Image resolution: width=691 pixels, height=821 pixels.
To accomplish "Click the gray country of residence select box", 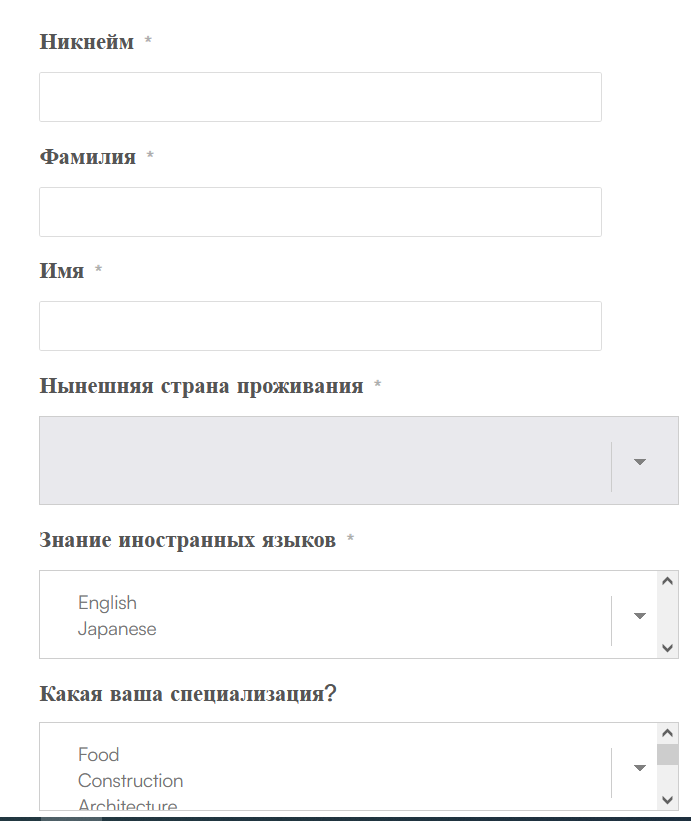I will tap(359, 460).
